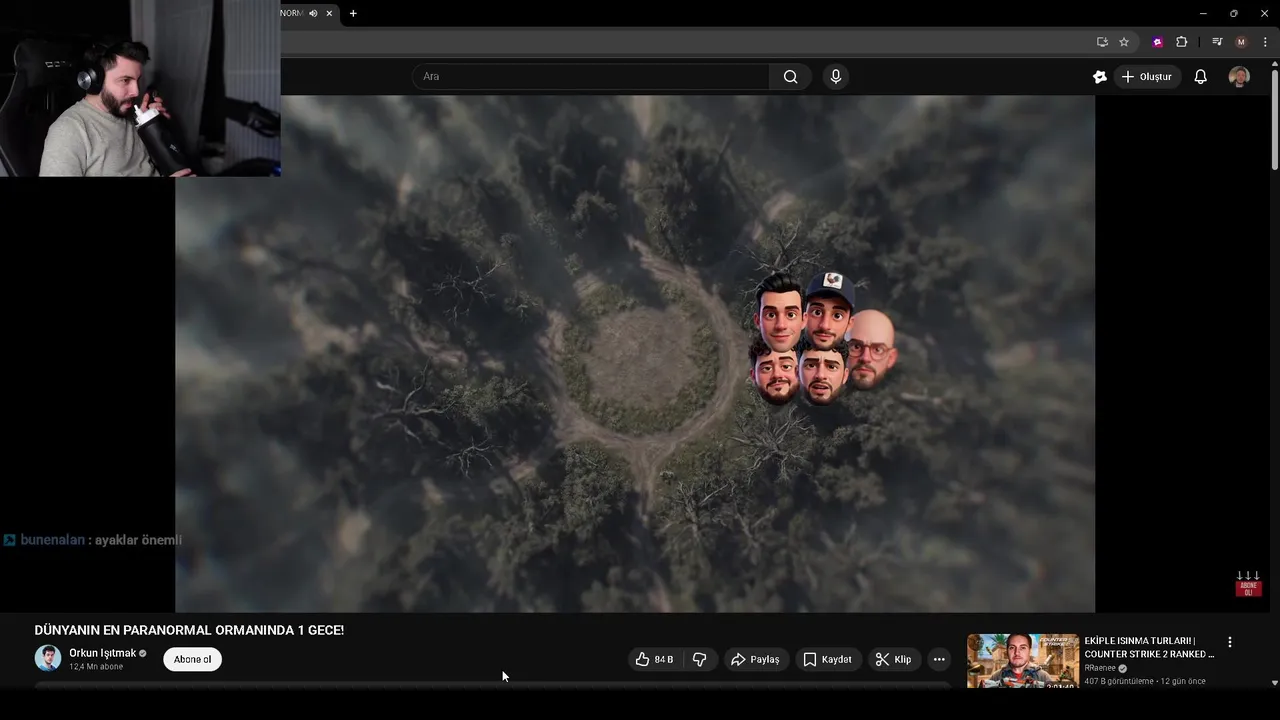Dislike the video with thumbs-down

point(700,659)
